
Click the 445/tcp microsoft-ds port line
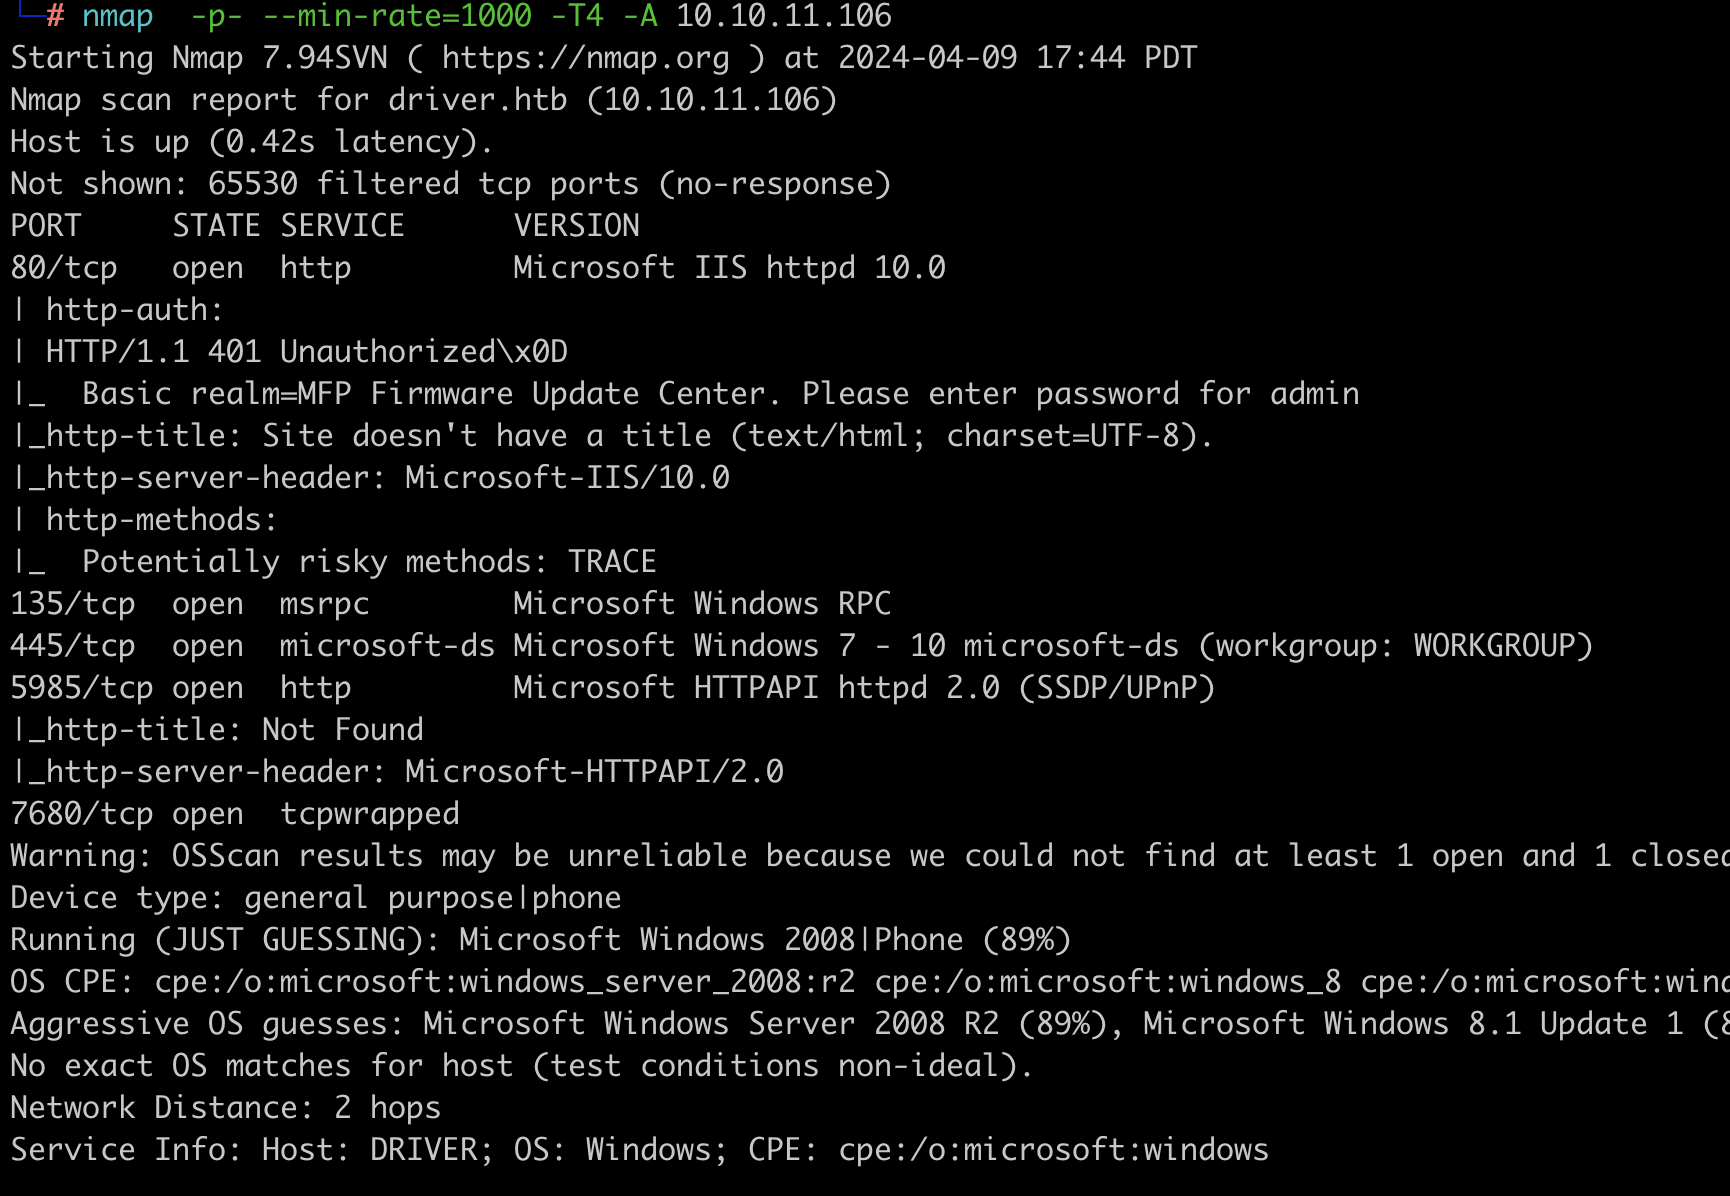[x=801, y=646]
